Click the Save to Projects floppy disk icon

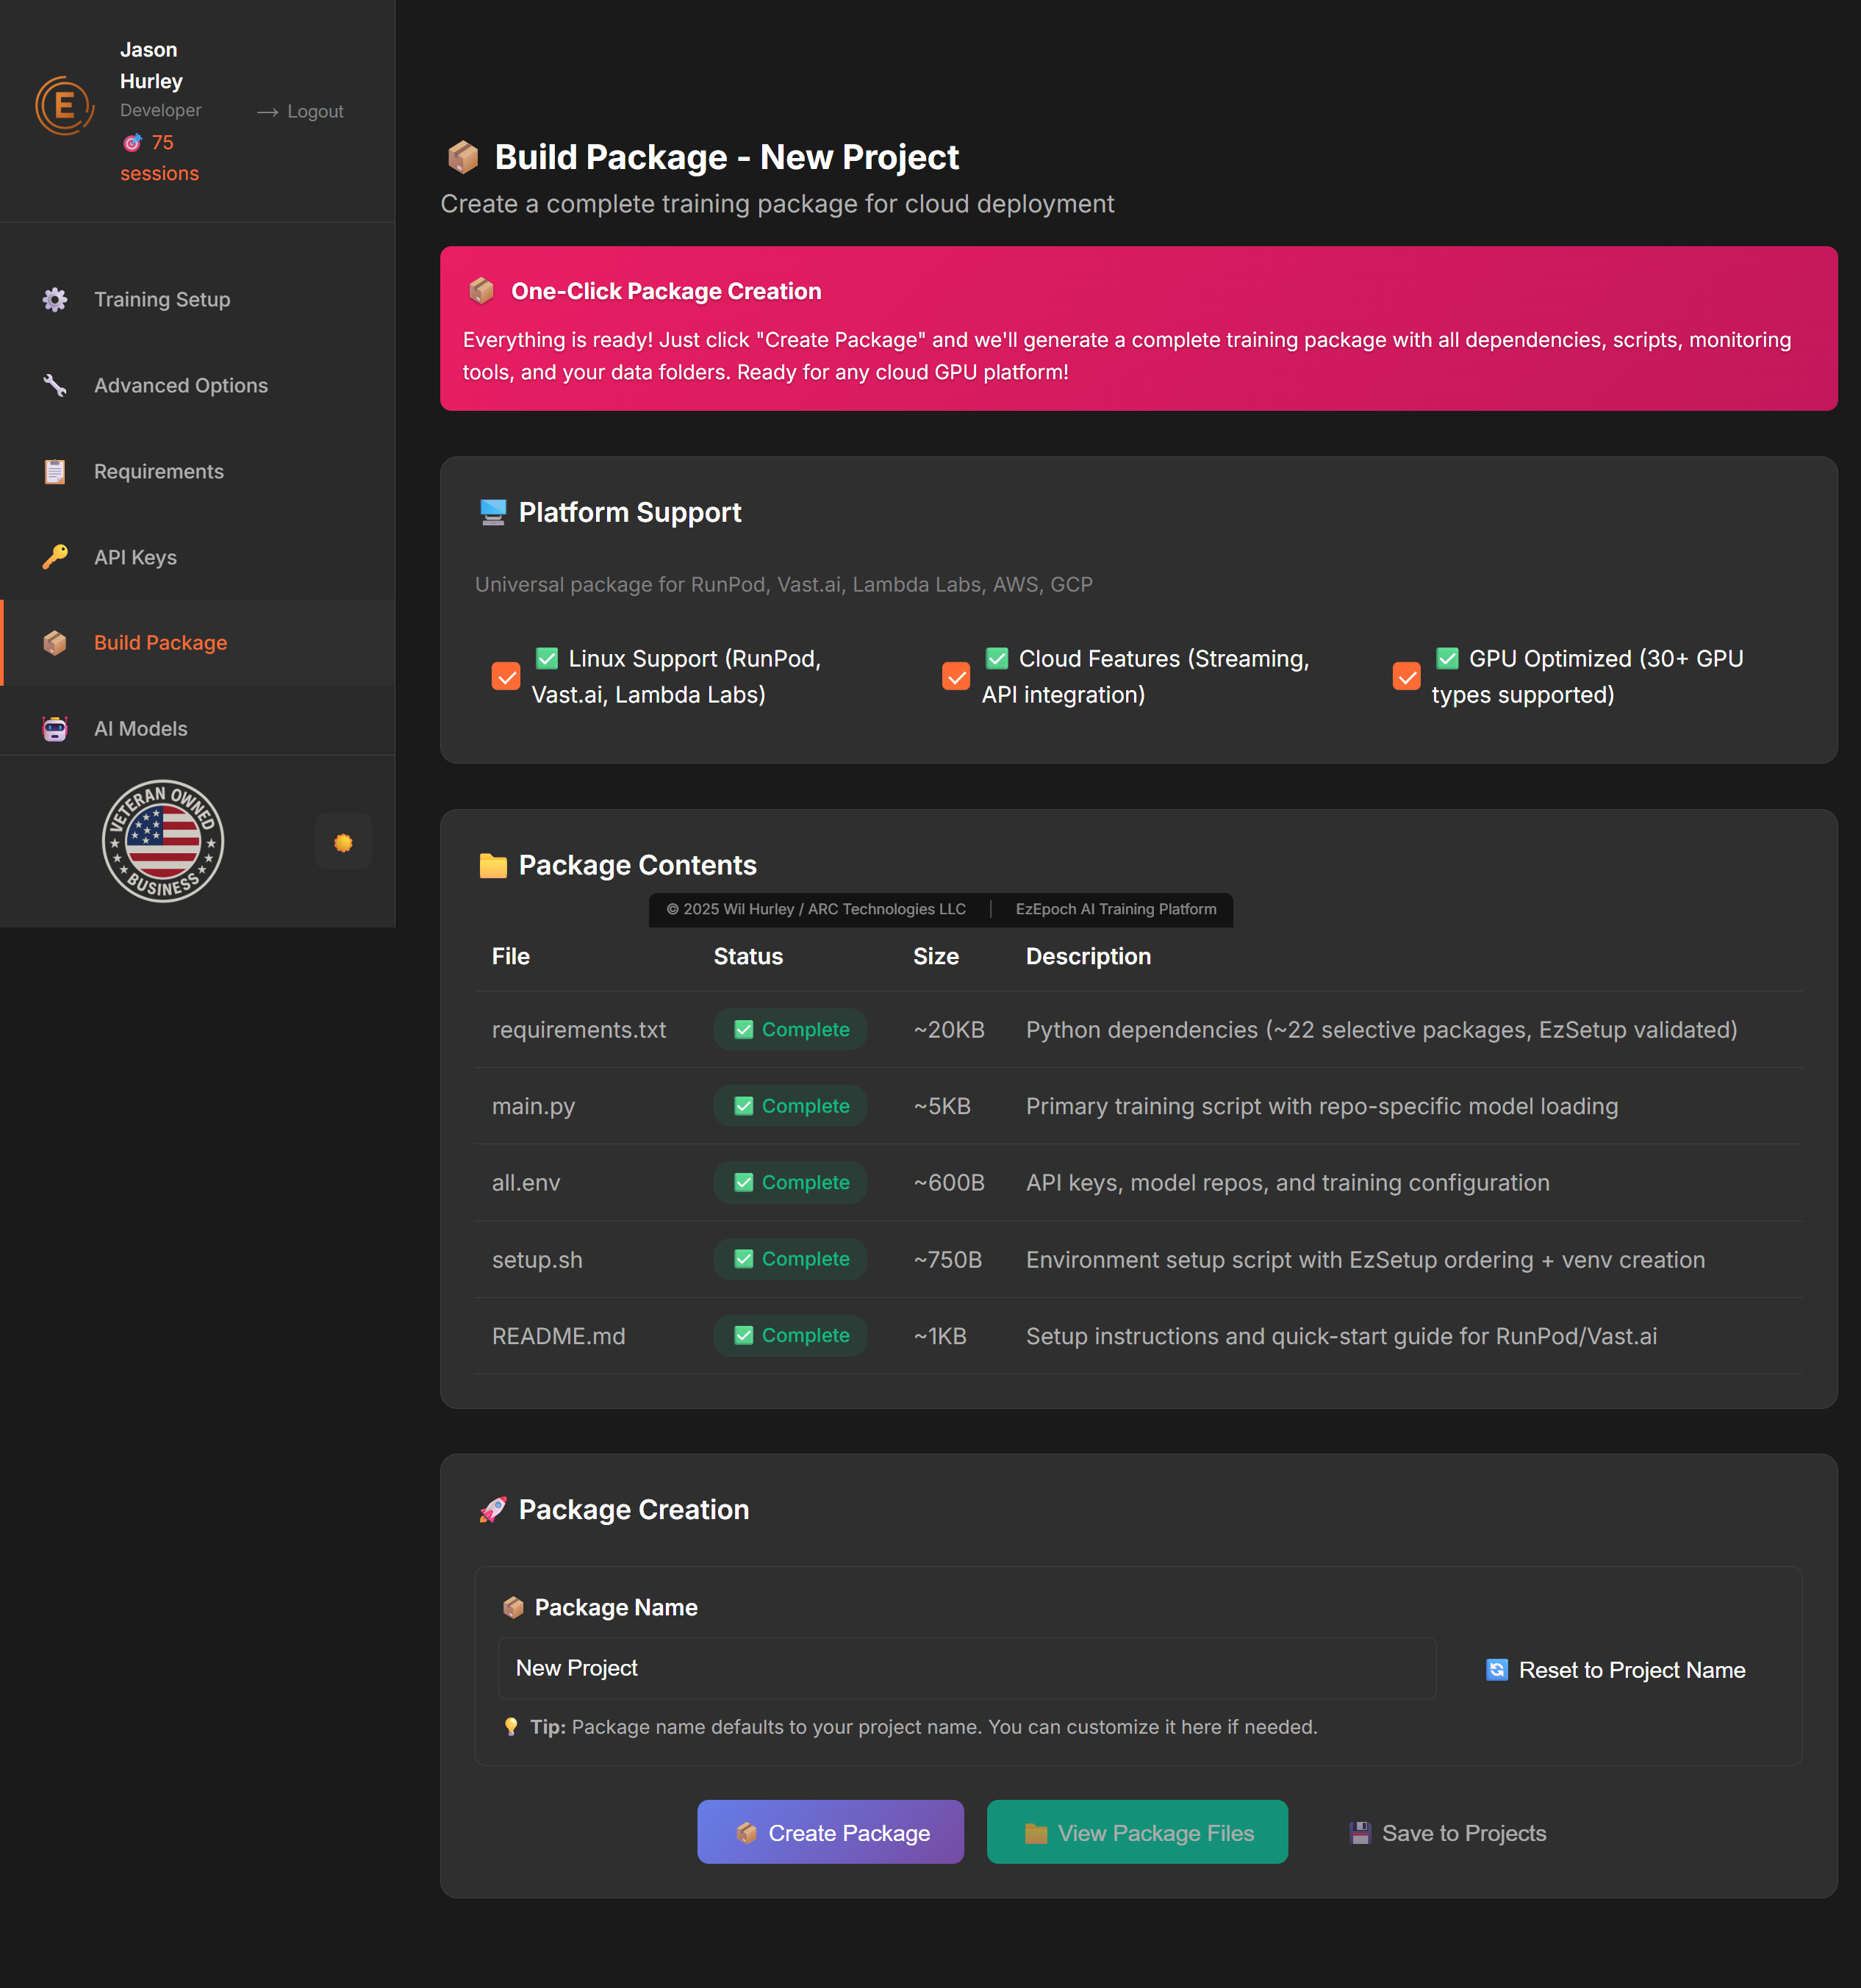(1360, 1832)
